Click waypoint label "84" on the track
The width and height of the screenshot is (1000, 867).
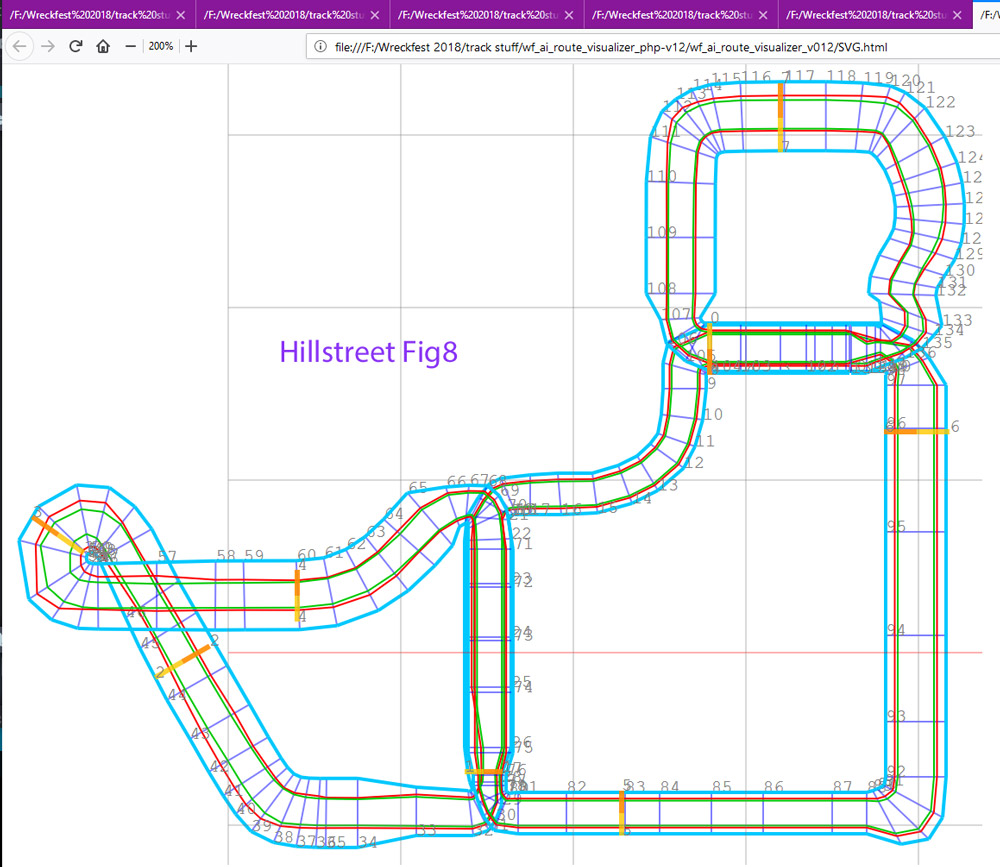coord(670,787)
